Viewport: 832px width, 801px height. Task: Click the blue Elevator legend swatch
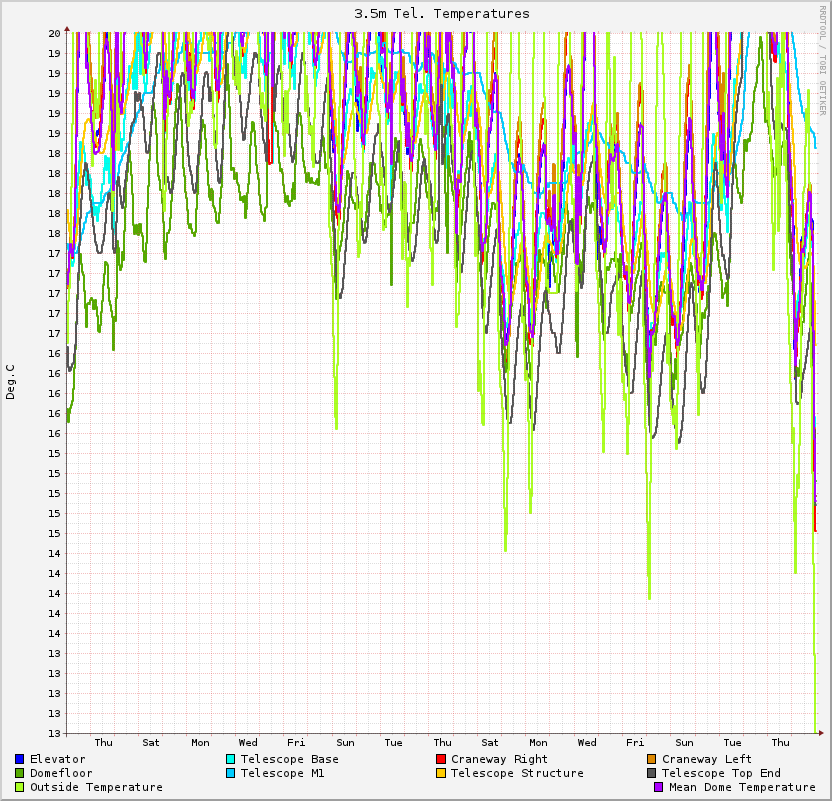[x=20, y=759]
